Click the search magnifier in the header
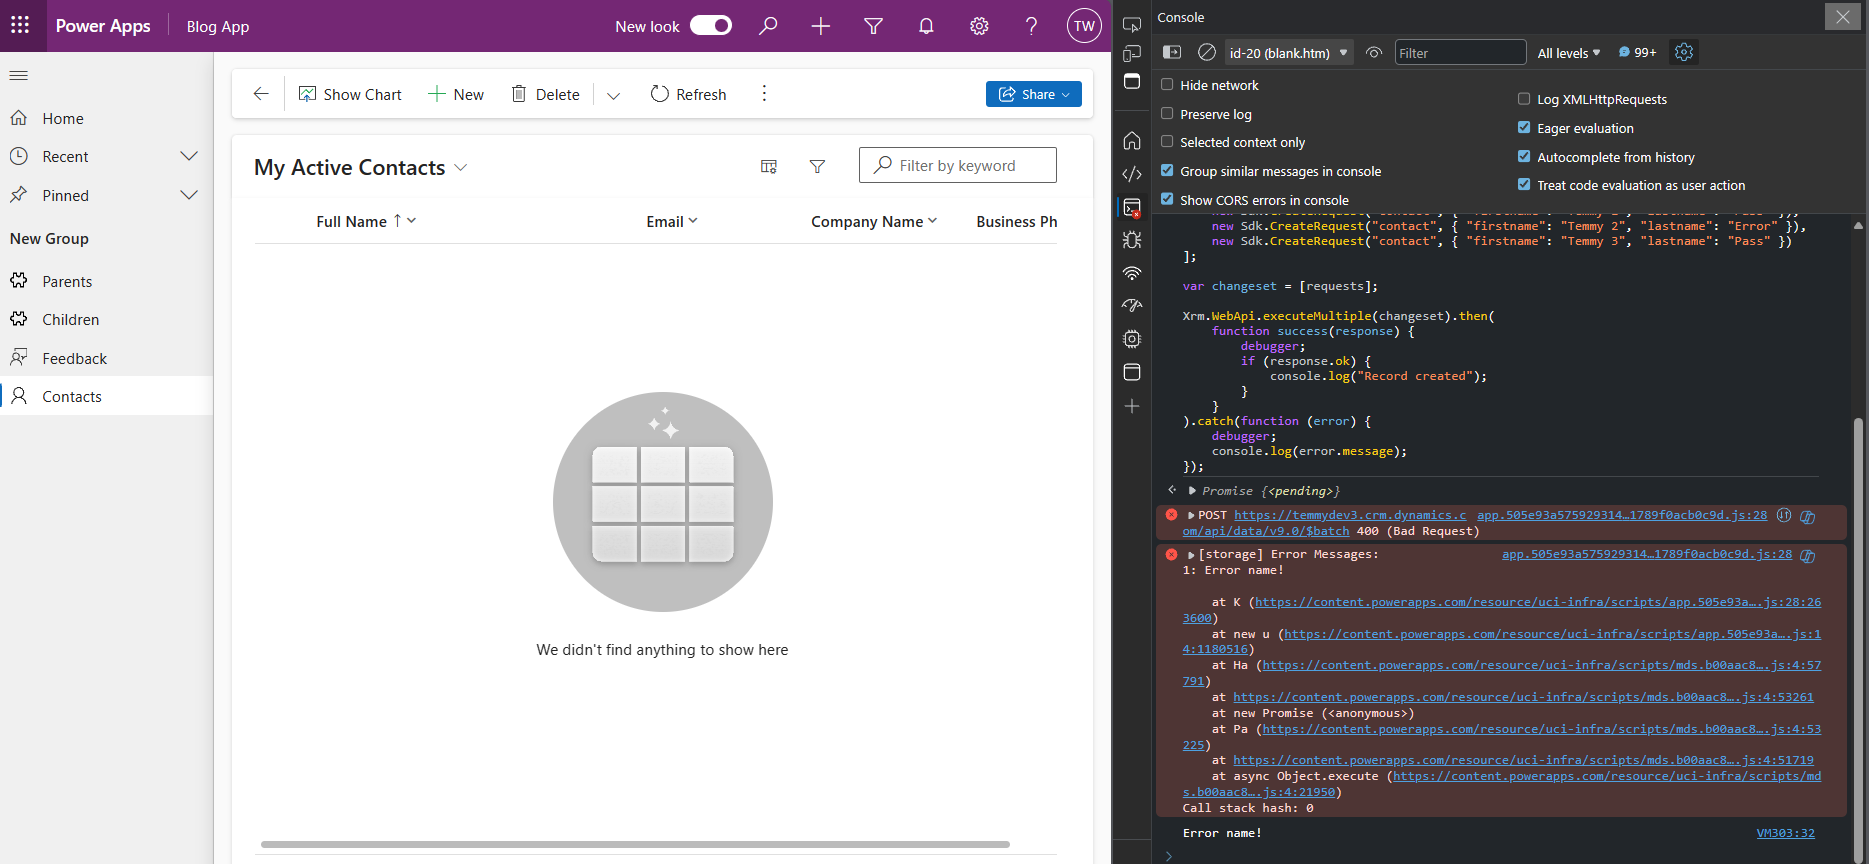Screen dimensions: 1869x864 coord(768,26)
